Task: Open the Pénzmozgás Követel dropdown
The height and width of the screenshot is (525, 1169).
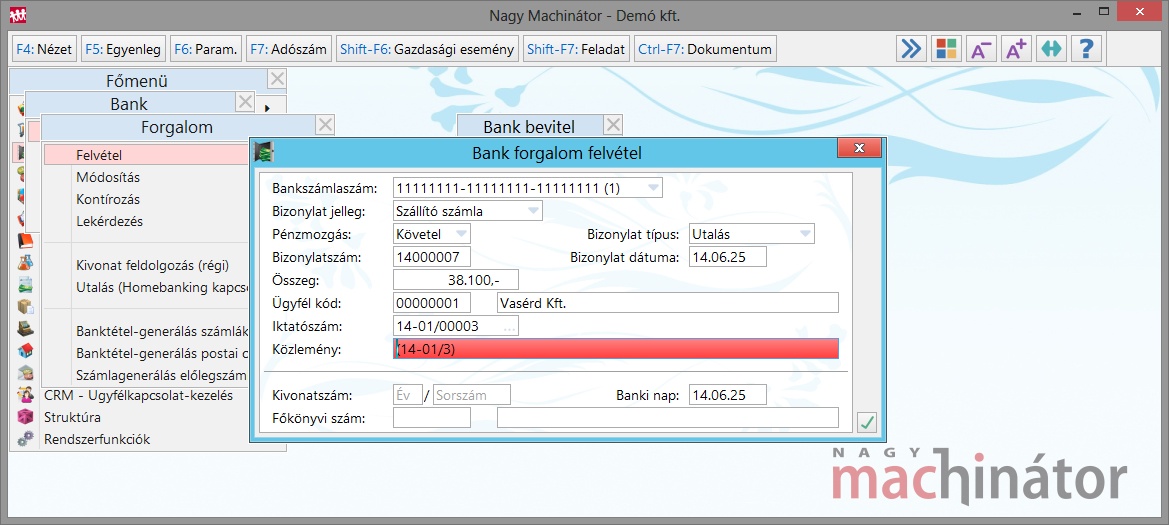Action: tap(461, 233)
